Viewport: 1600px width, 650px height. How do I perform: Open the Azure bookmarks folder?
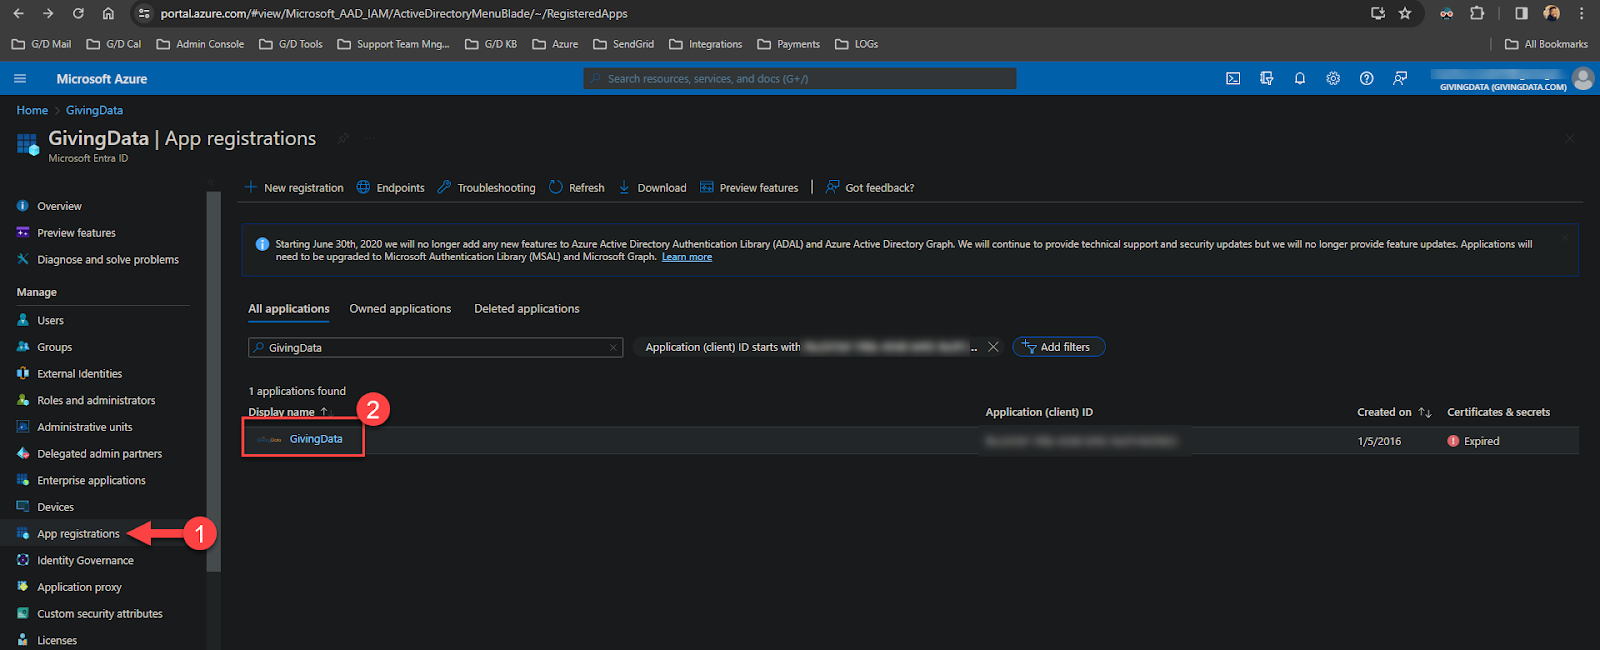pos(555,44)
